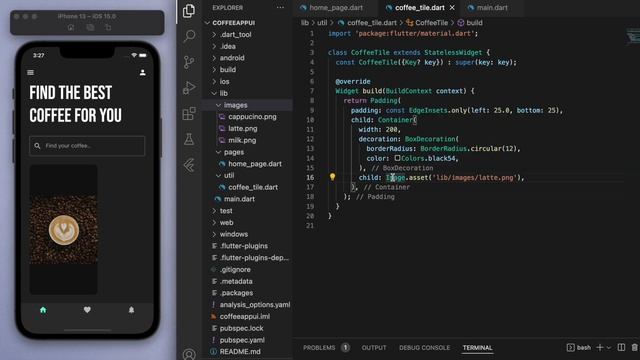Click the simulator screenshot icon
Image resolution: width=640 pixels, height=360 pixels.
[90, 27]
